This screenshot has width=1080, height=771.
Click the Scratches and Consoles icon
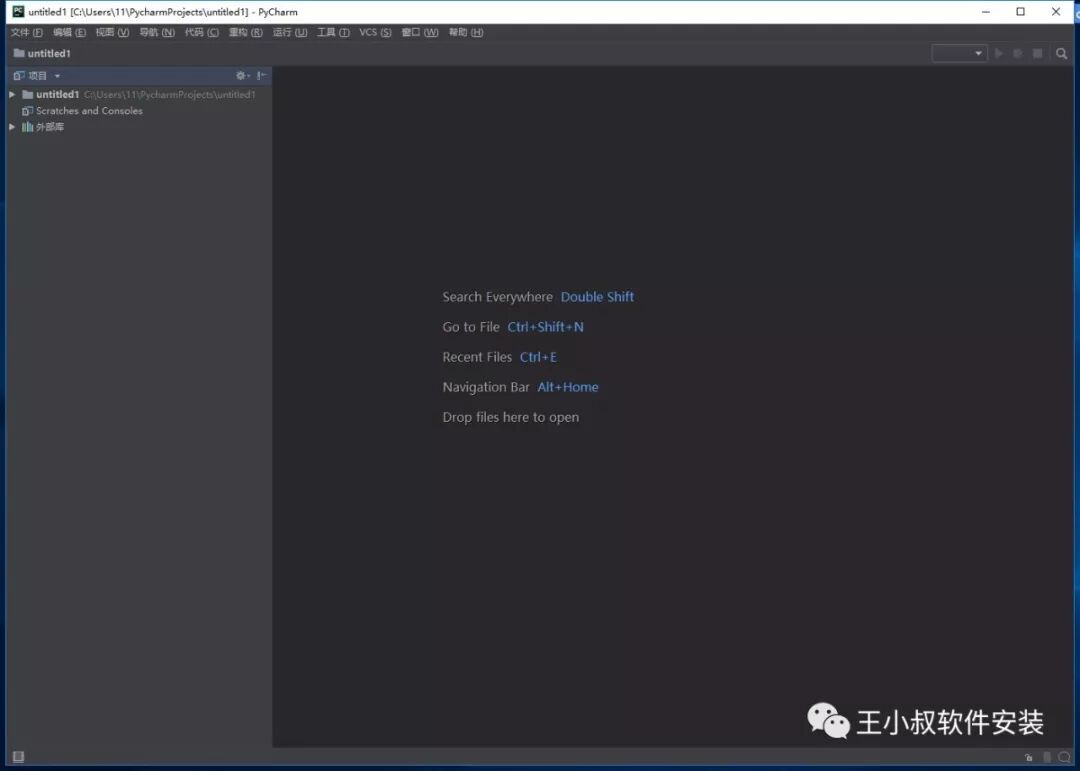tap(28, 110)
